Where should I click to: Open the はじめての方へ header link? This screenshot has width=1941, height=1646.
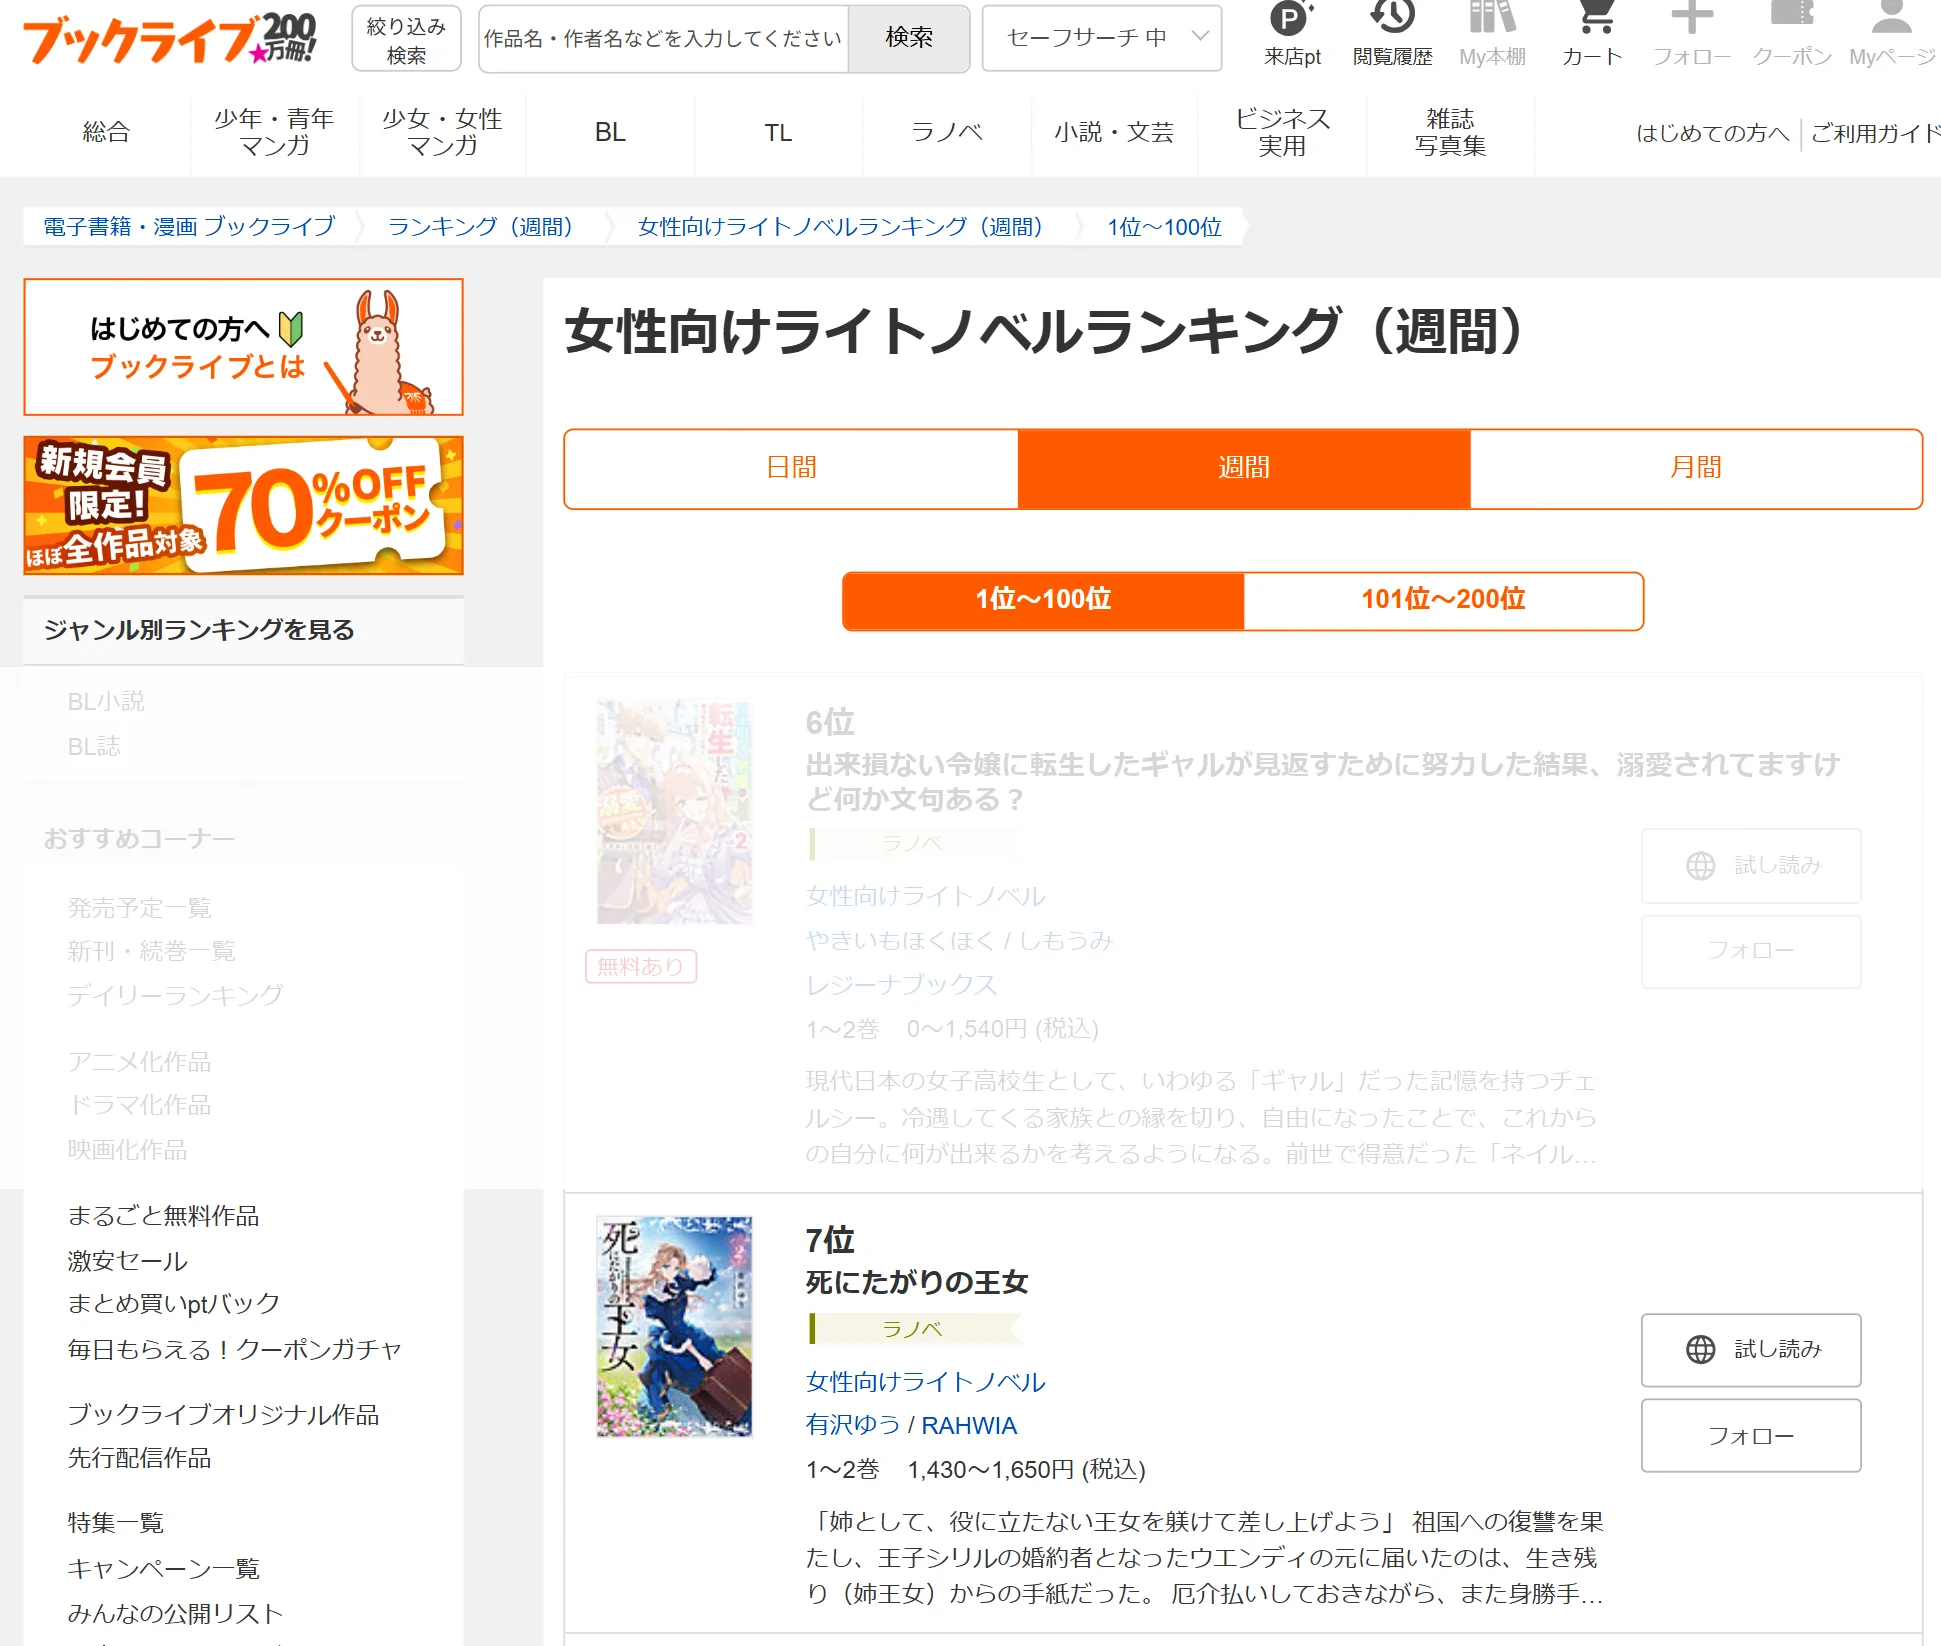(x=1712, y=133)
